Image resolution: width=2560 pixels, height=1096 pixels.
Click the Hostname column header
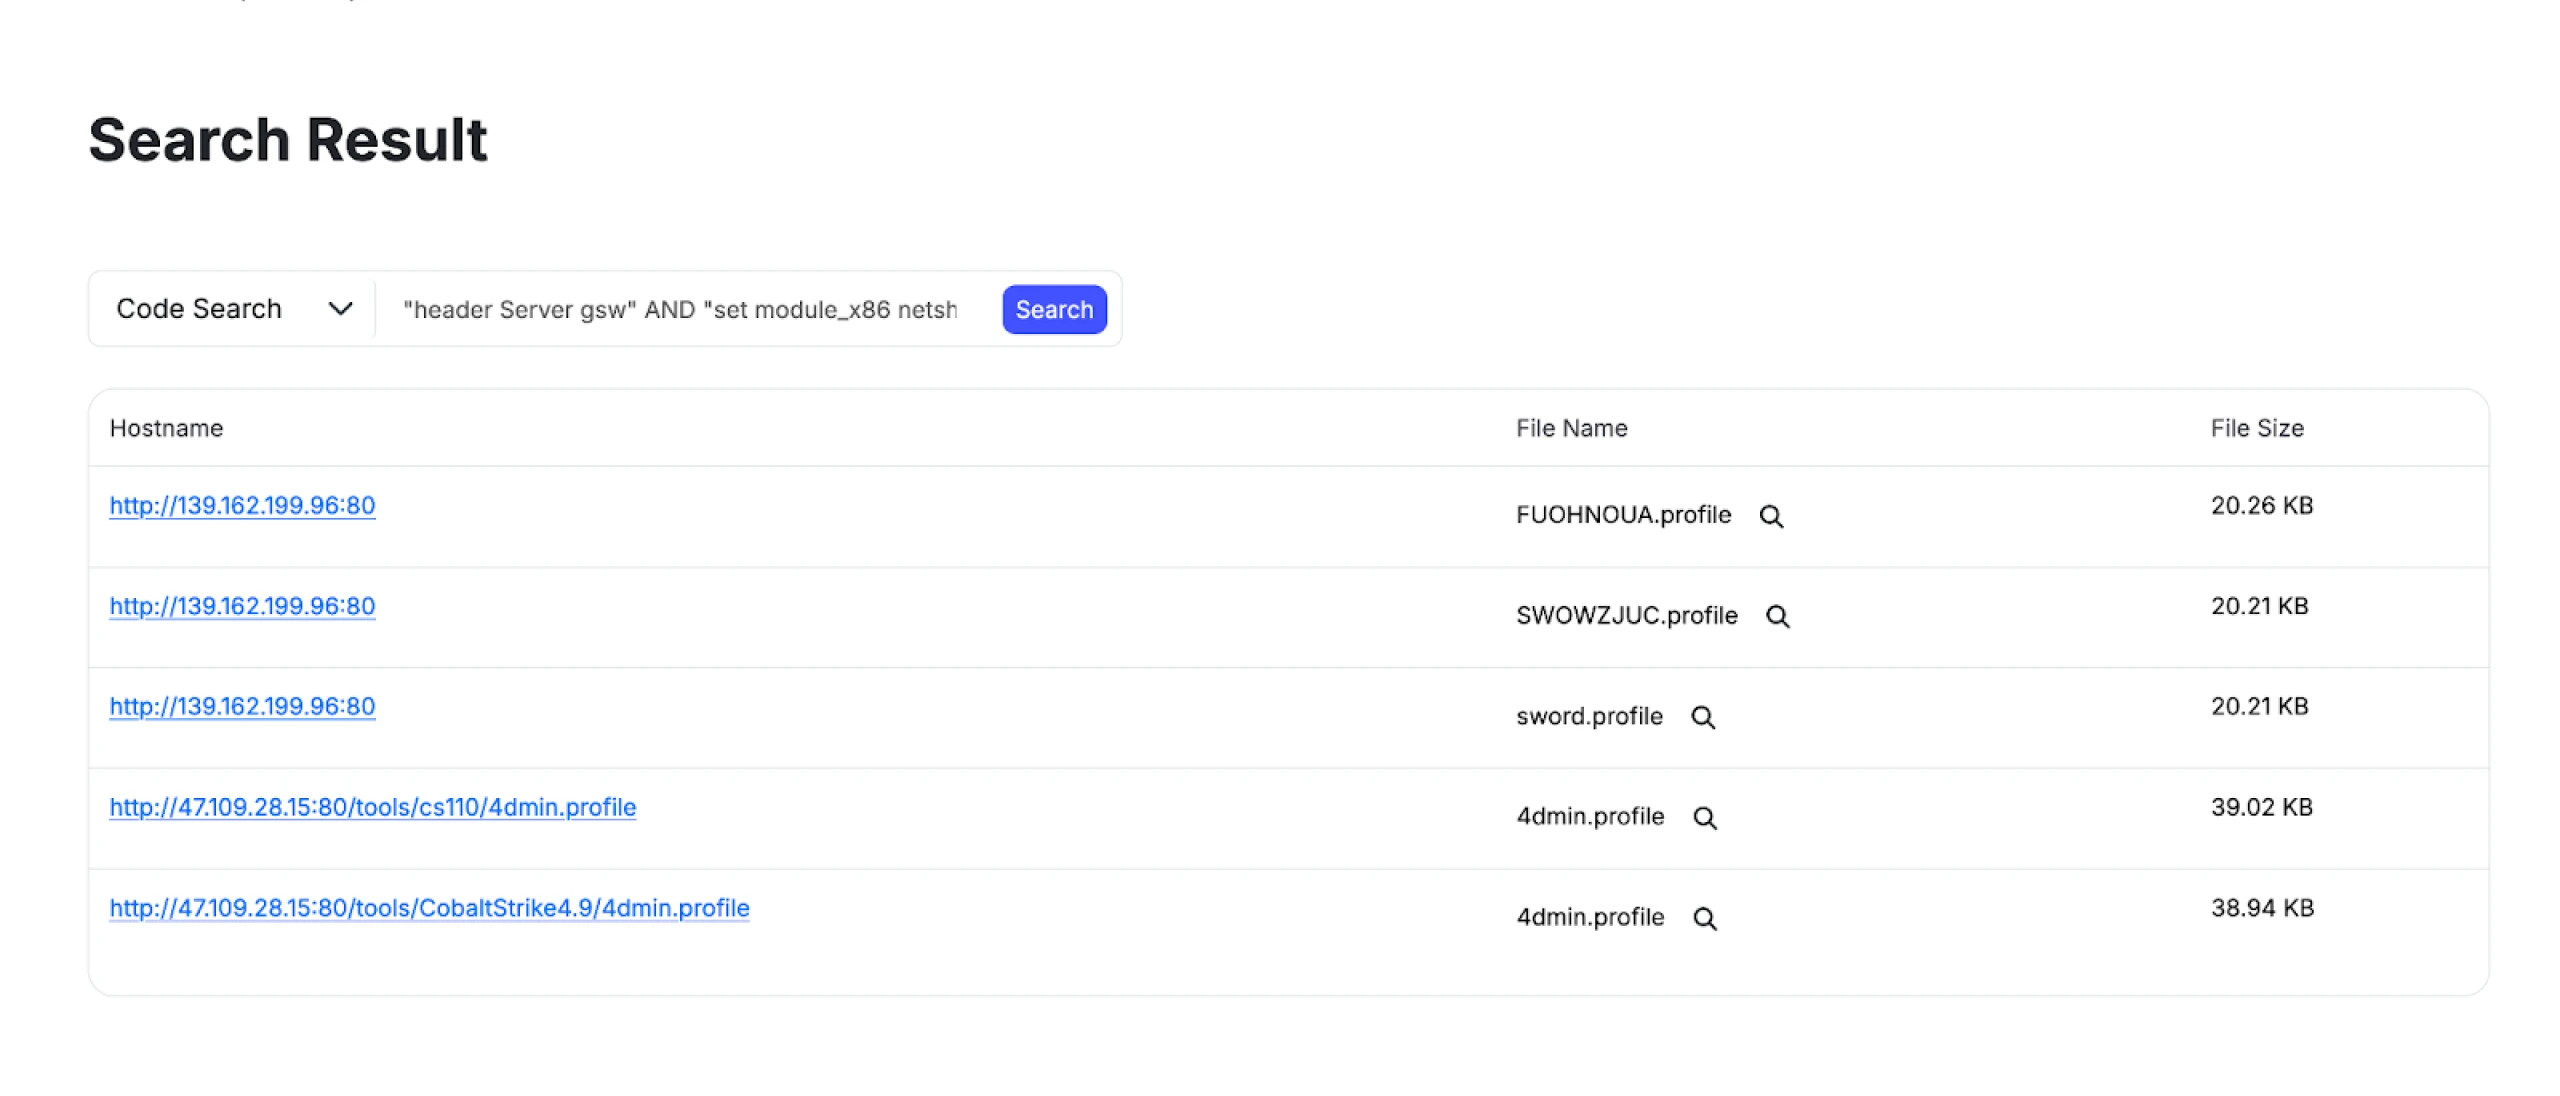point(166,428)
